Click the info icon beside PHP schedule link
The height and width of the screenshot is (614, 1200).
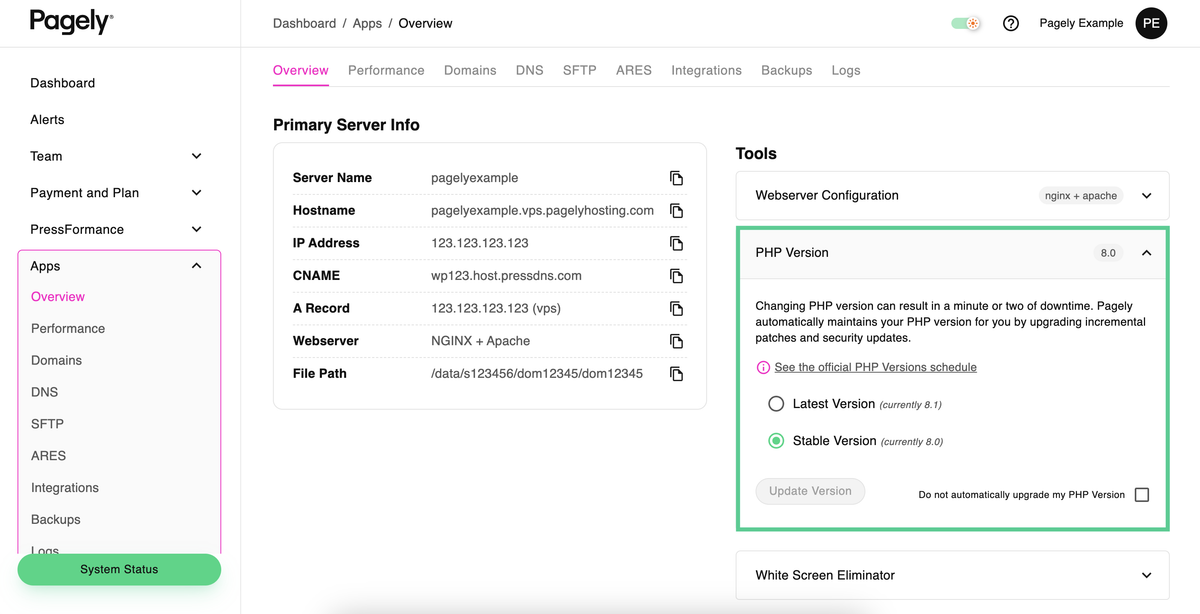[x=763, y=367]
